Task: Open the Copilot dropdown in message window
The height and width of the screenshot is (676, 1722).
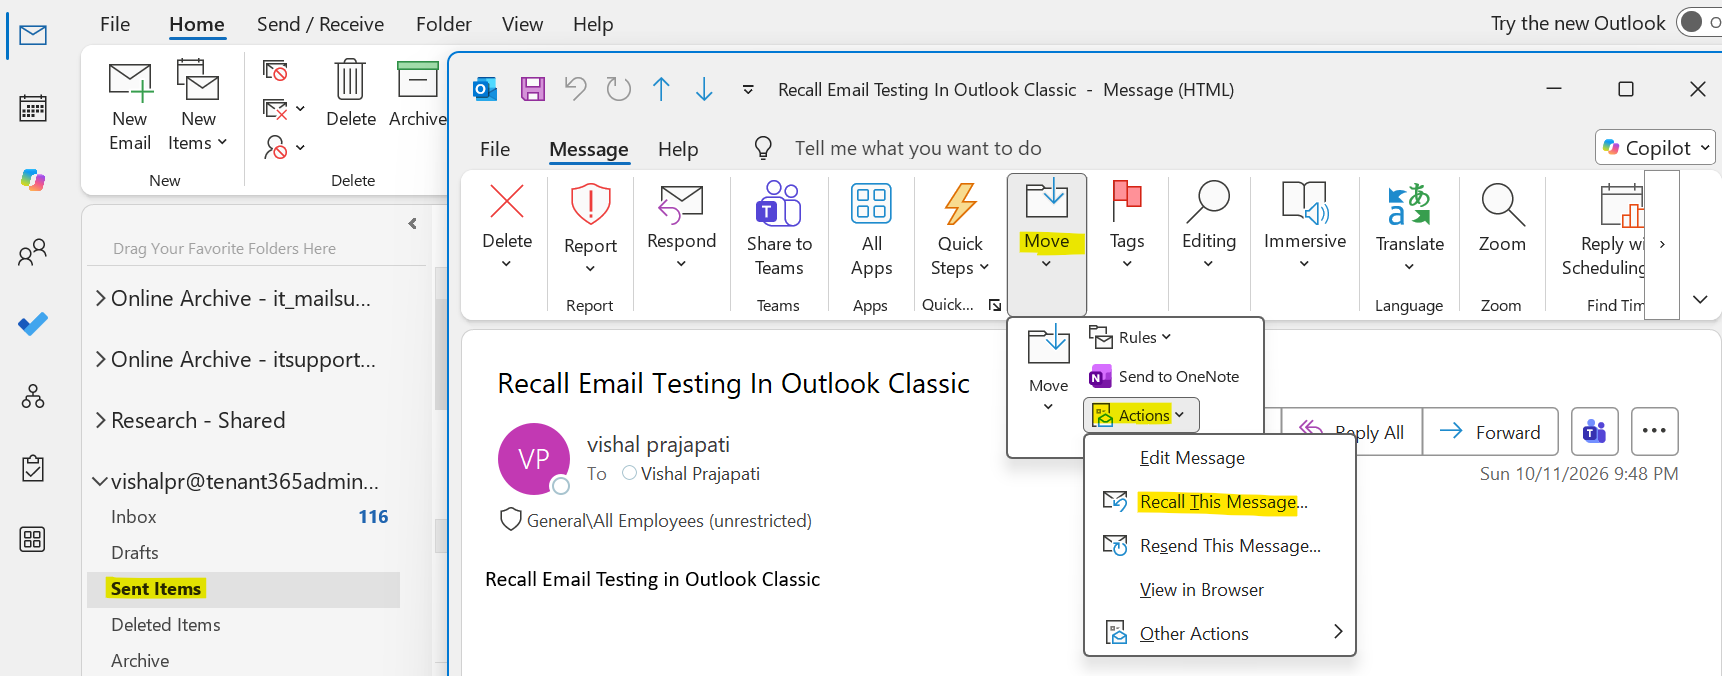Action: (x=1655, y=148)
